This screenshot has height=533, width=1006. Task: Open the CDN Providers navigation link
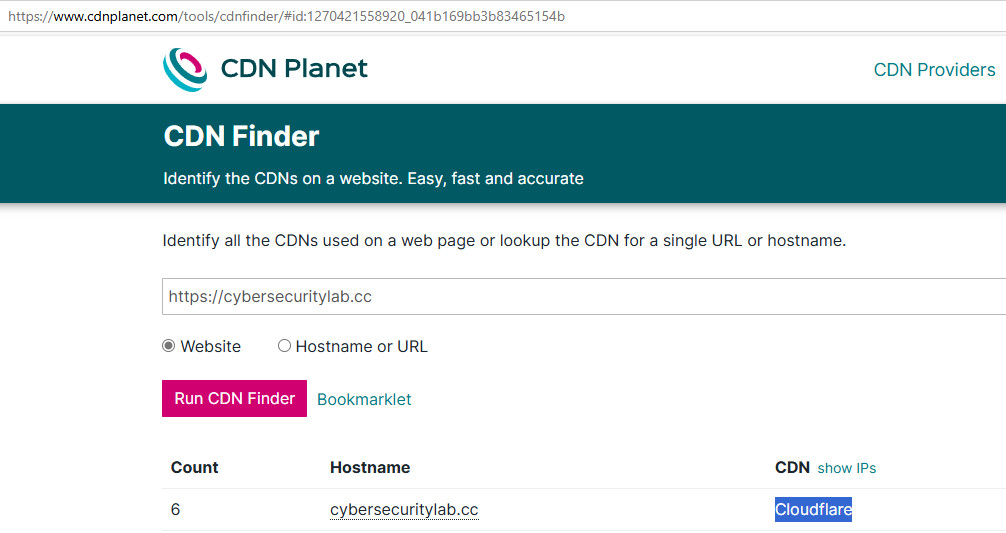point(934,69)
